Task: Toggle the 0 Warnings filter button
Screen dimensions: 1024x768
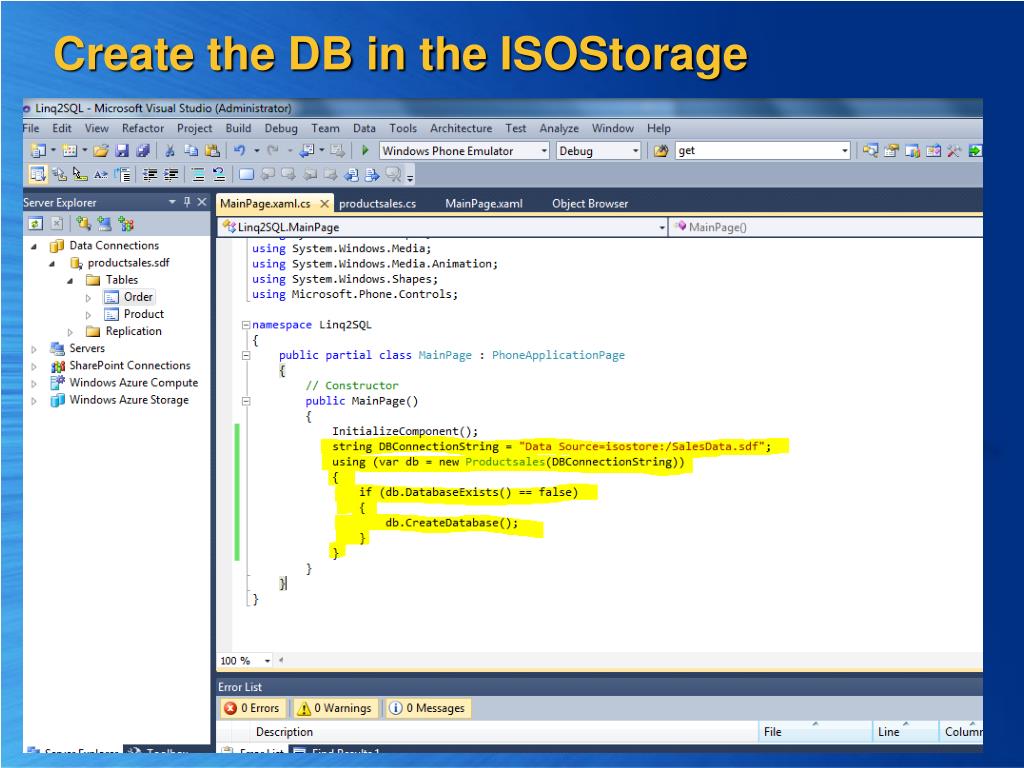Action: coord(334,708)
